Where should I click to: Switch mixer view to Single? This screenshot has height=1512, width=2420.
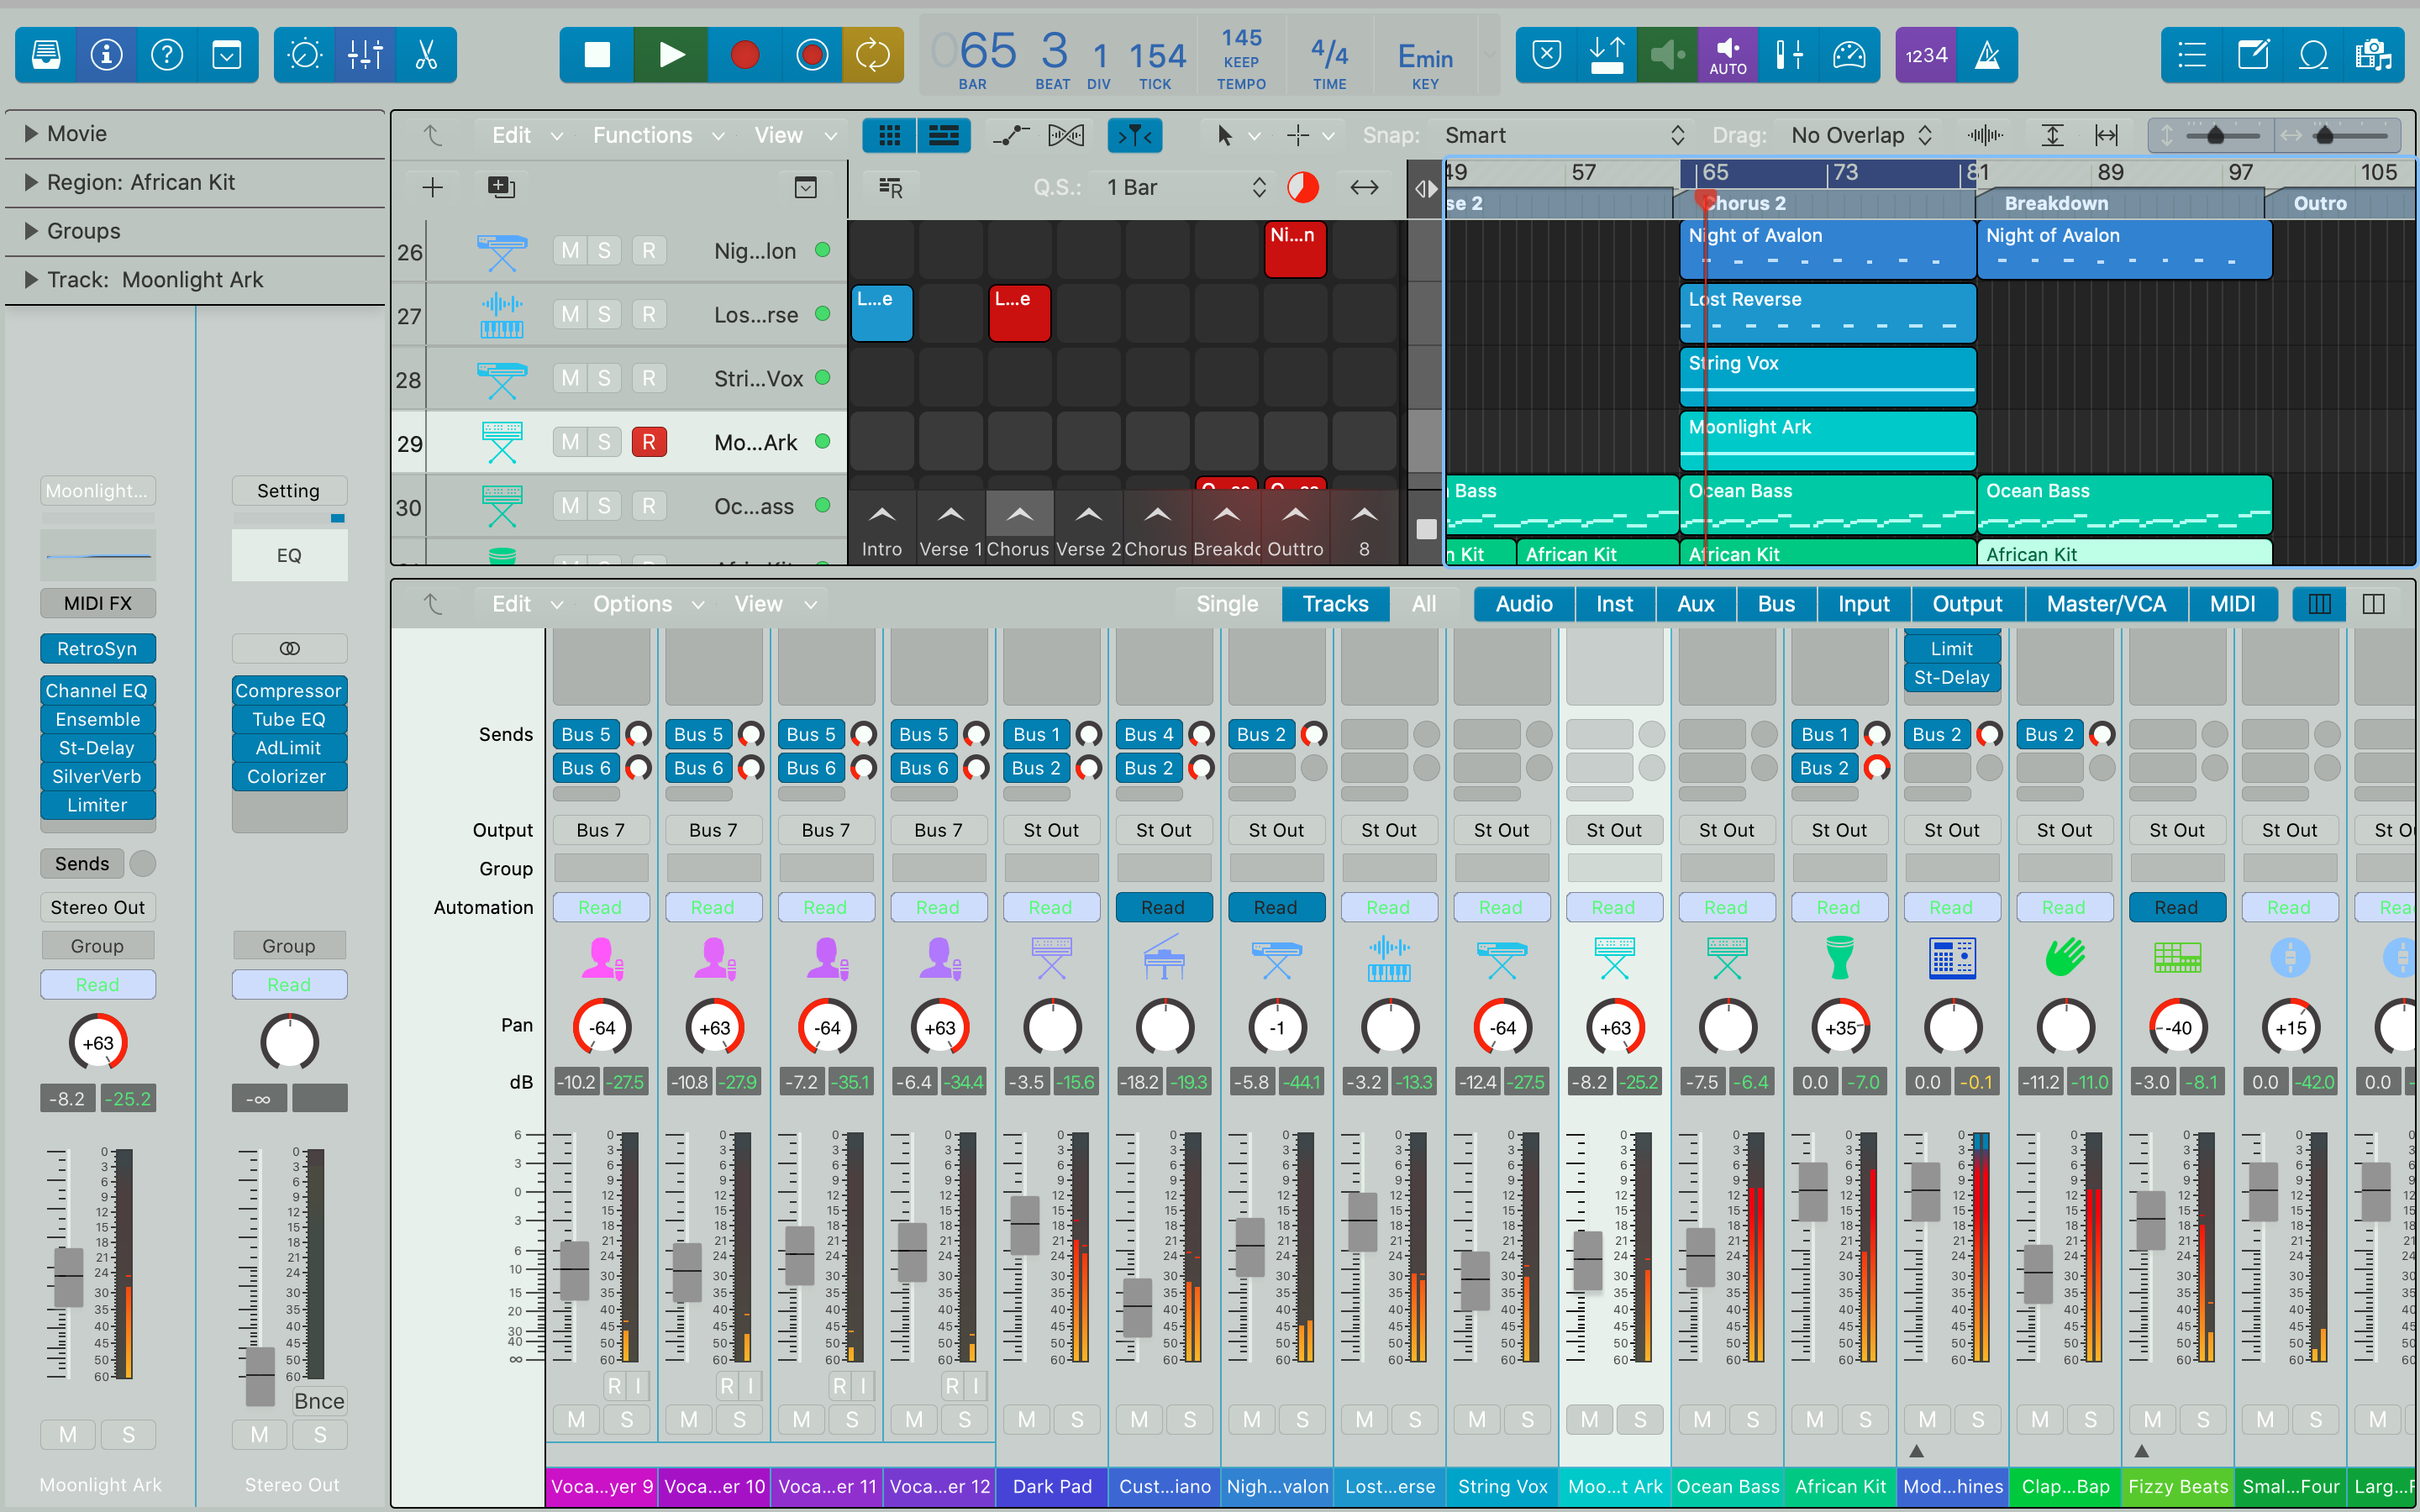pos(1227,604)
